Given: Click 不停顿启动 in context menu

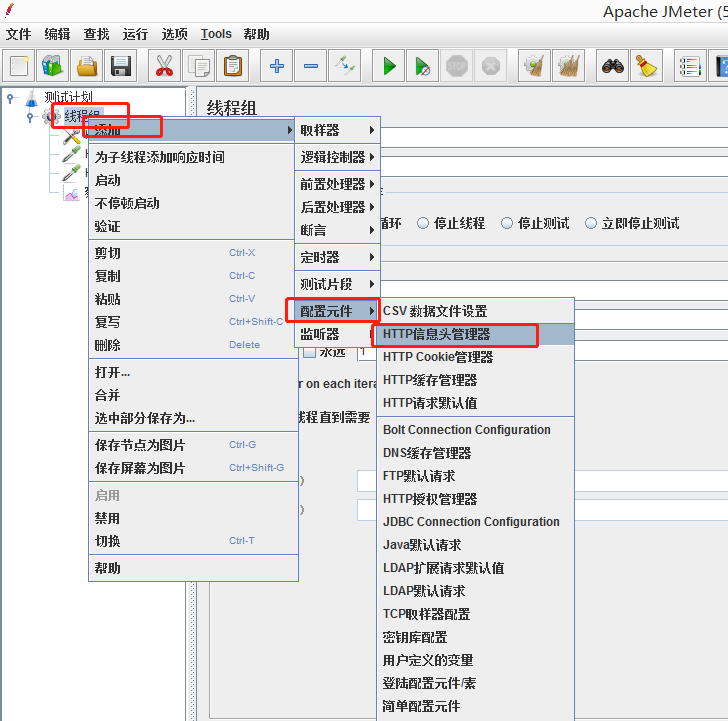Looking at the screenshot, I should click(193, 203).
